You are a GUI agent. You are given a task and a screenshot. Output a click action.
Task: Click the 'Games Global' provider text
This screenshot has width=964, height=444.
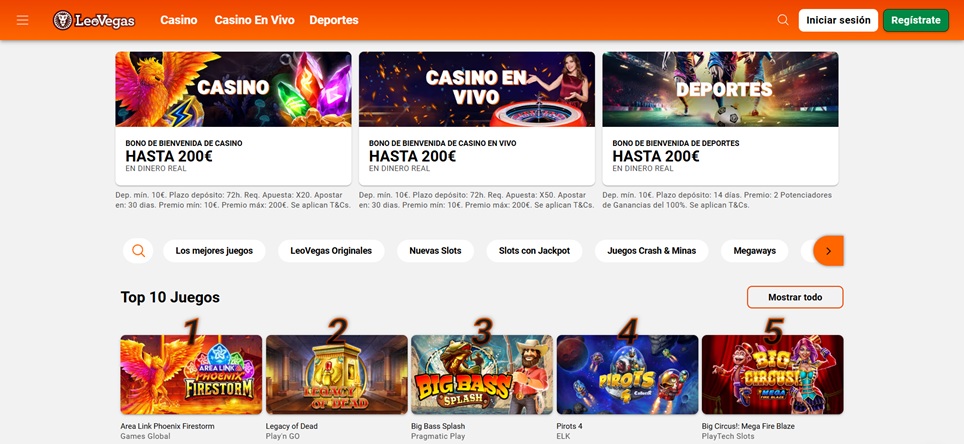pyautogui.click(x=145, y=437)
